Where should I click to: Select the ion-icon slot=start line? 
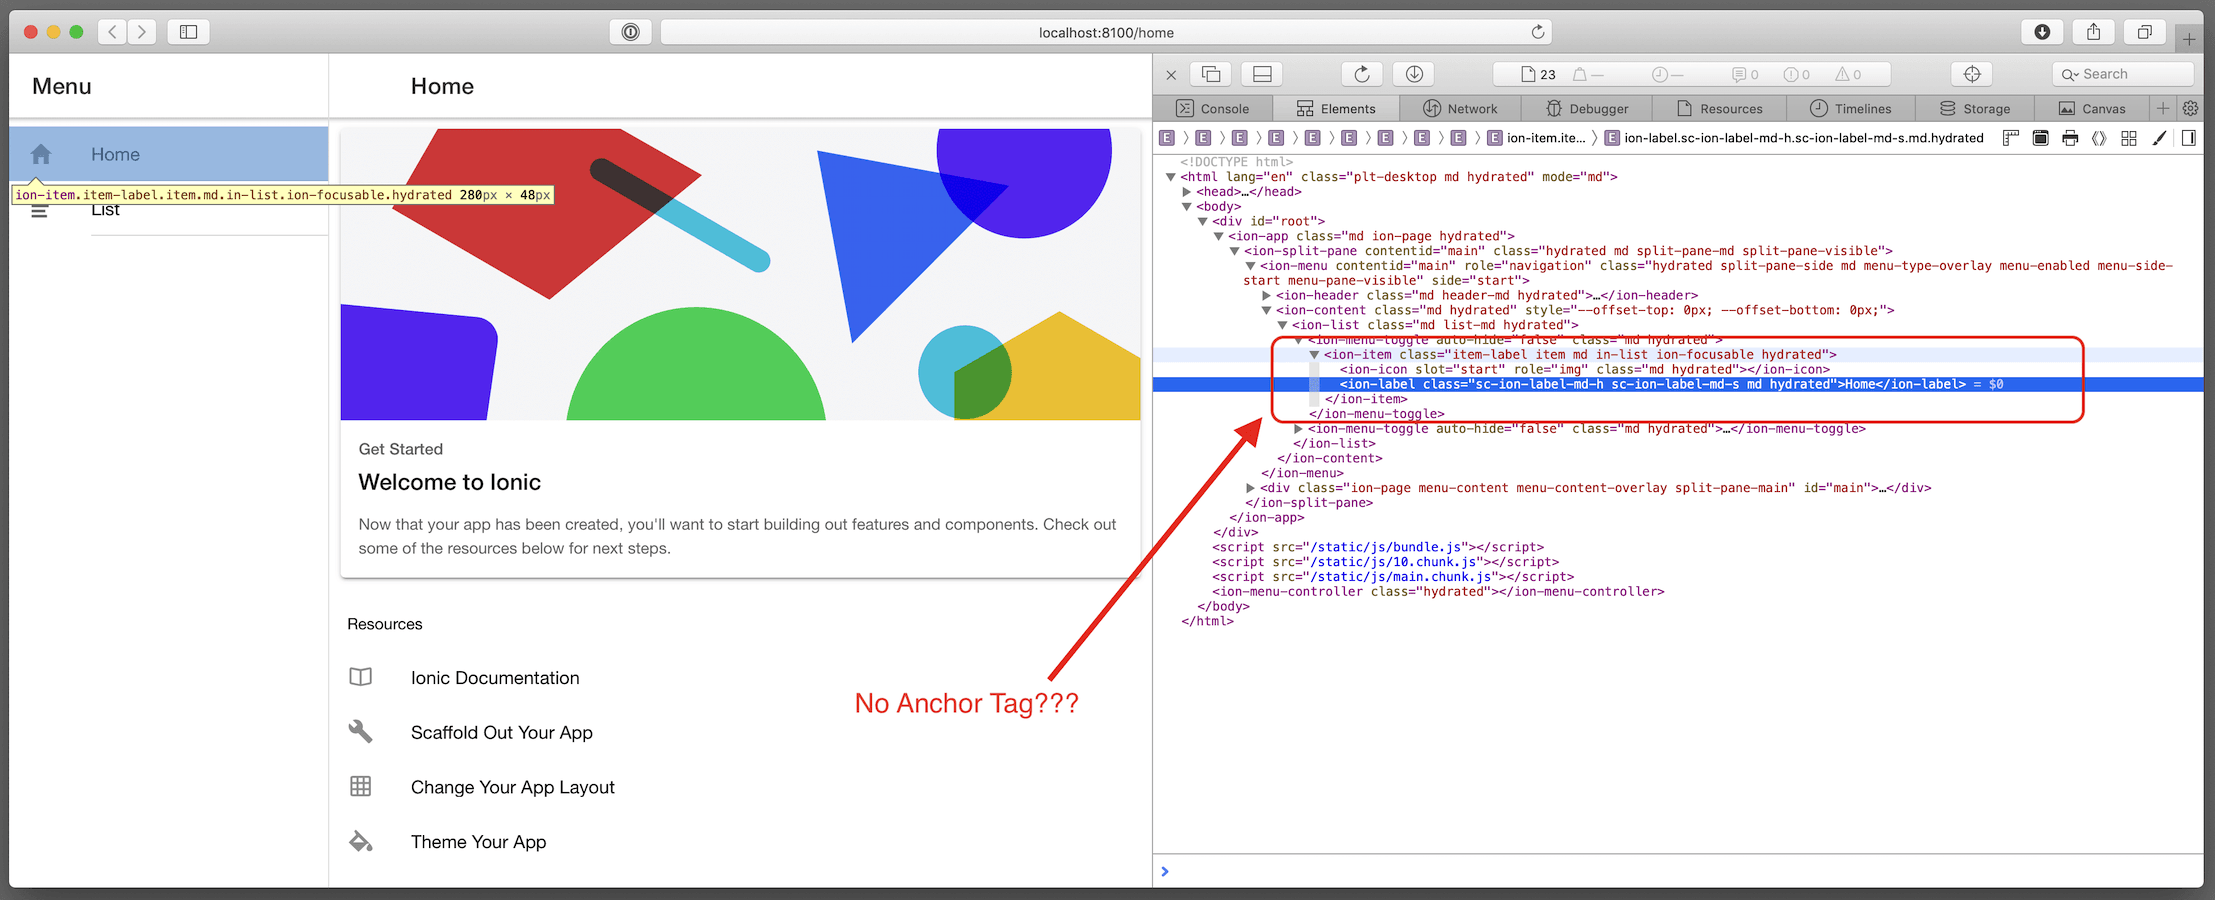(x=1584, y=369)
